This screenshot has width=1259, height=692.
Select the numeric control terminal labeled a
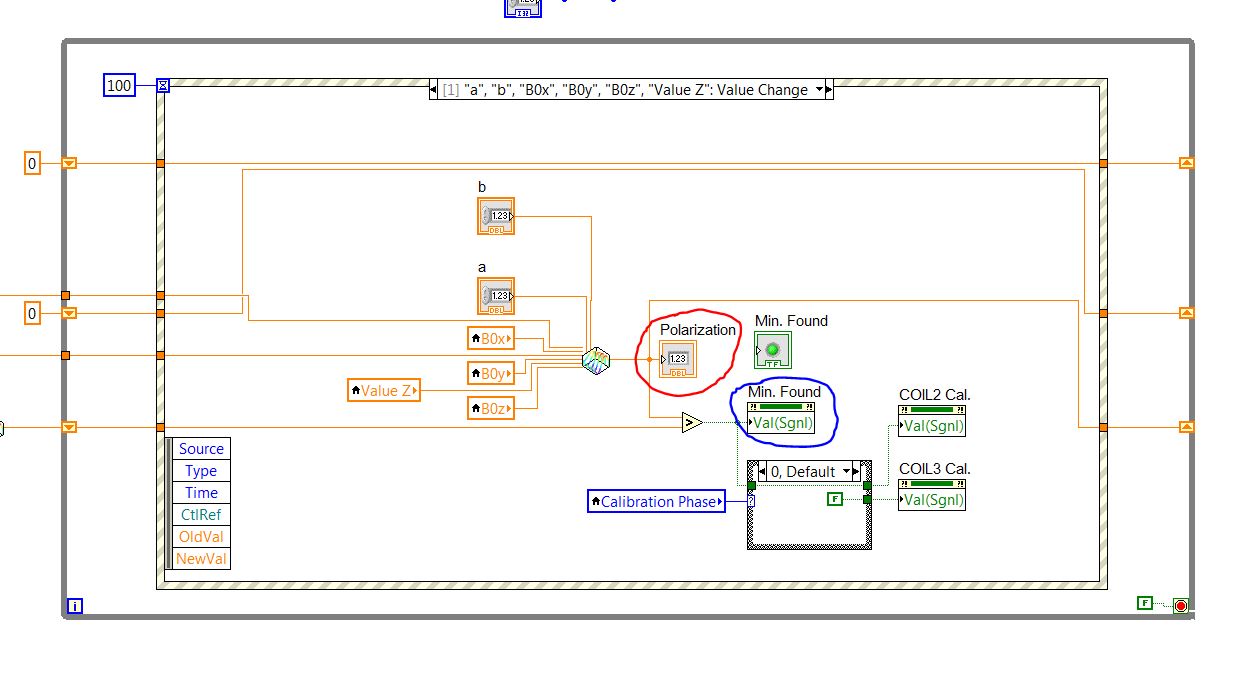497,294
